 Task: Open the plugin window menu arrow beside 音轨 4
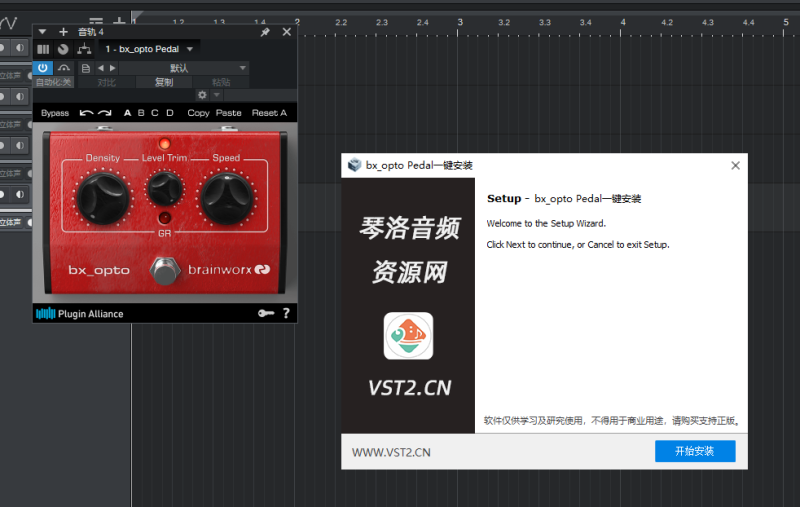tap(42, 32)
